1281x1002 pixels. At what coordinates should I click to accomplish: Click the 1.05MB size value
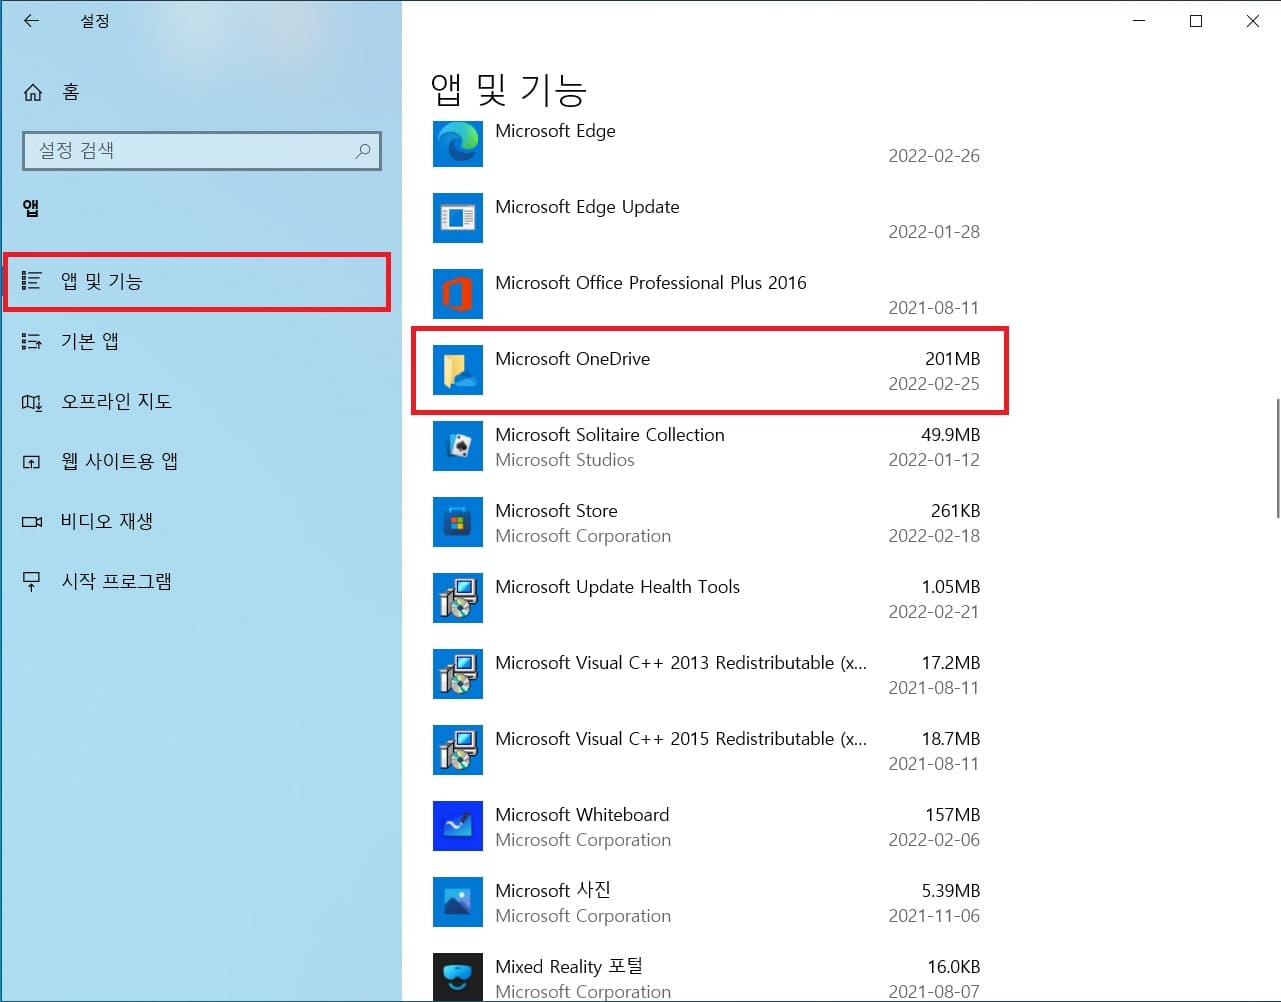coord(950,587)
